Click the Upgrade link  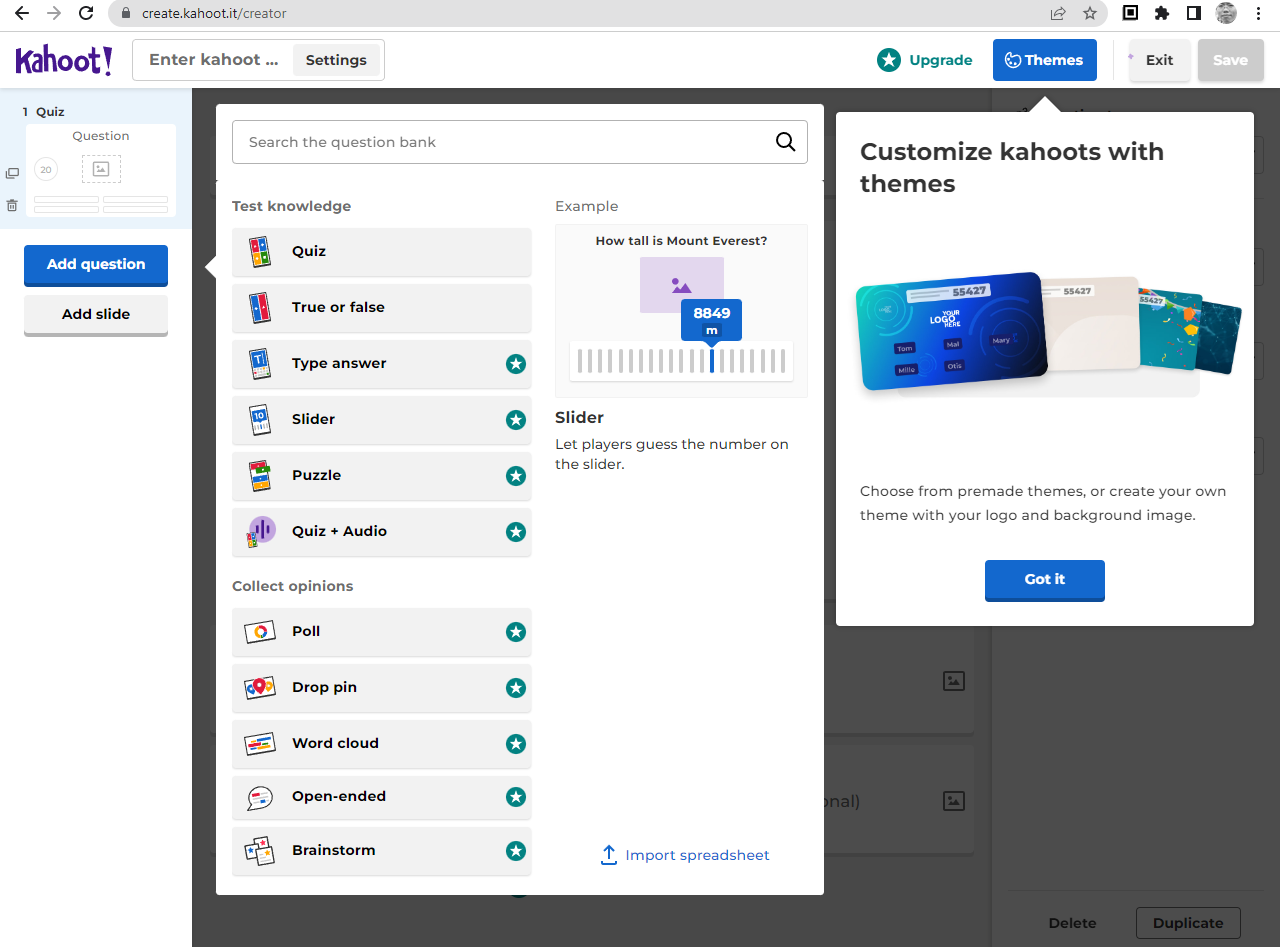point(924,60)
